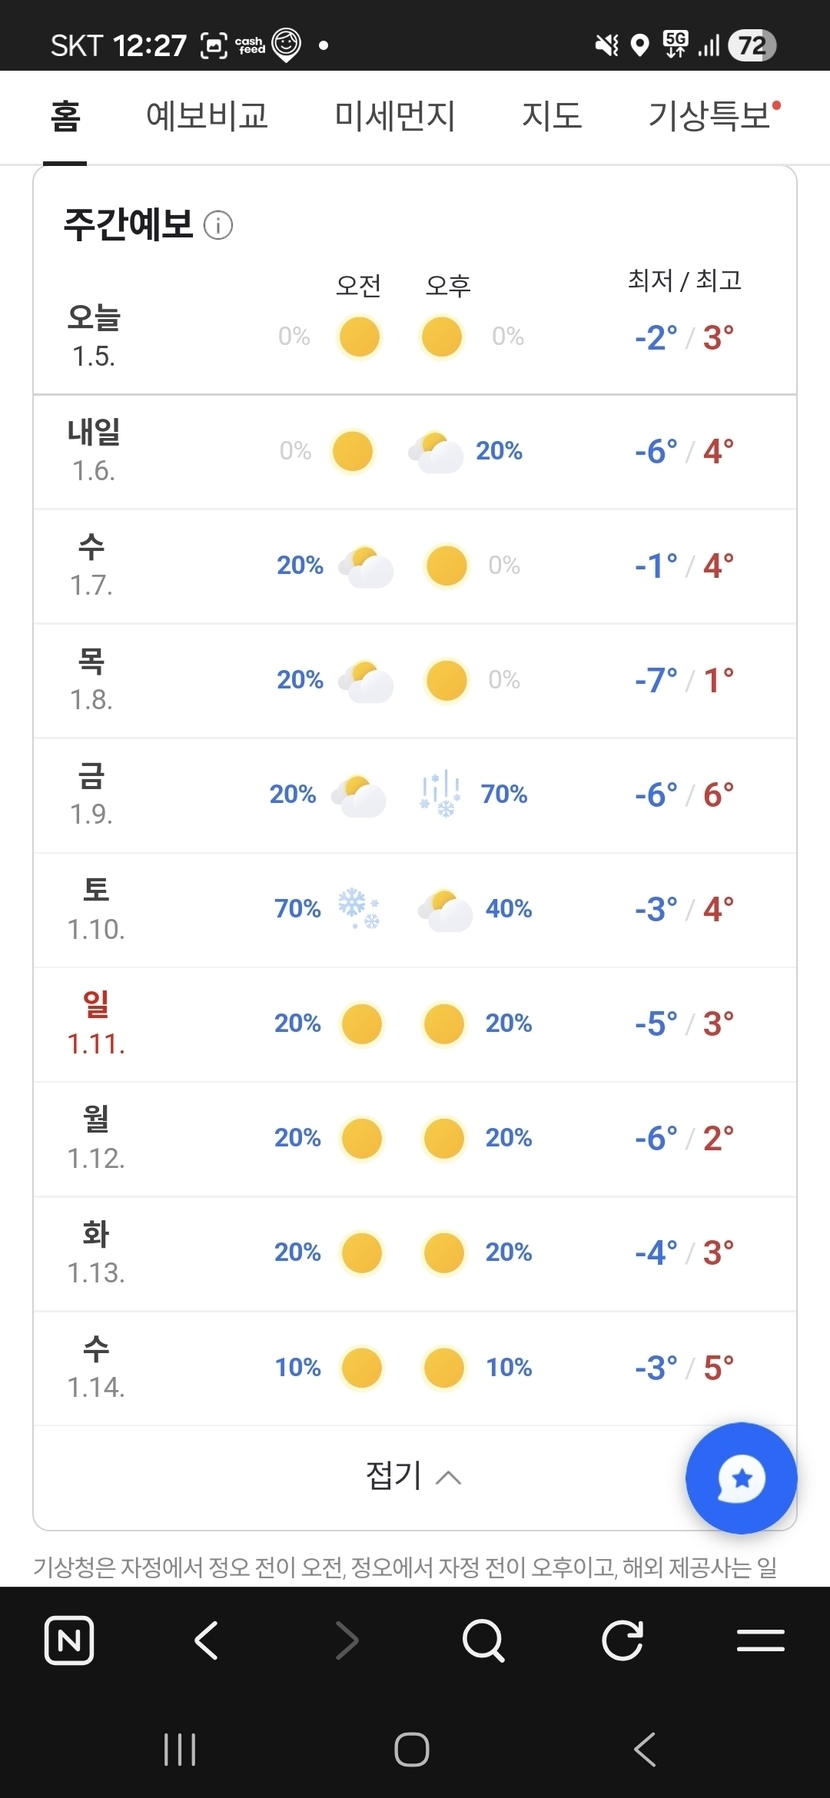Tap the 홈 tab

tap(65, 117)
